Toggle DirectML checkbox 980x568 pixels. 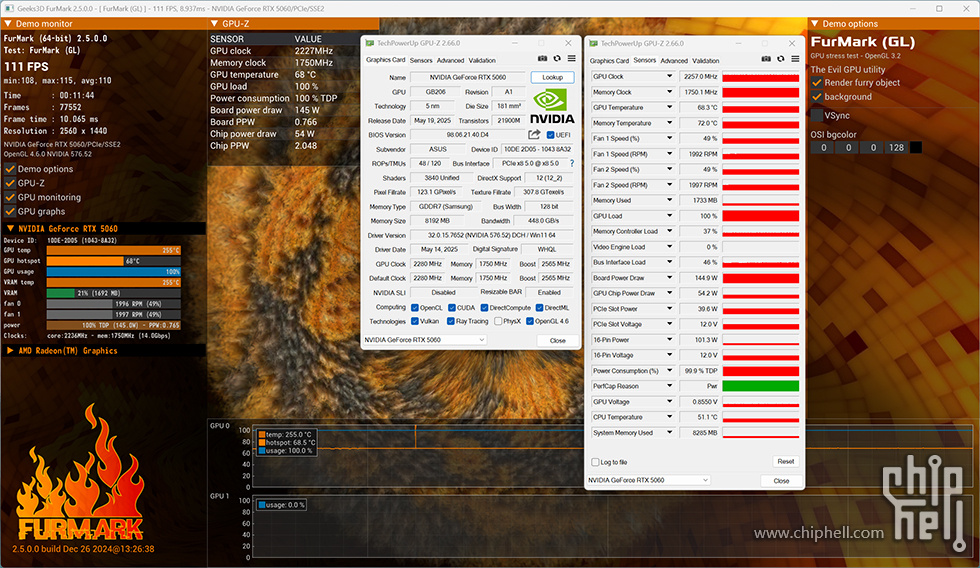(x=539, y=307)
